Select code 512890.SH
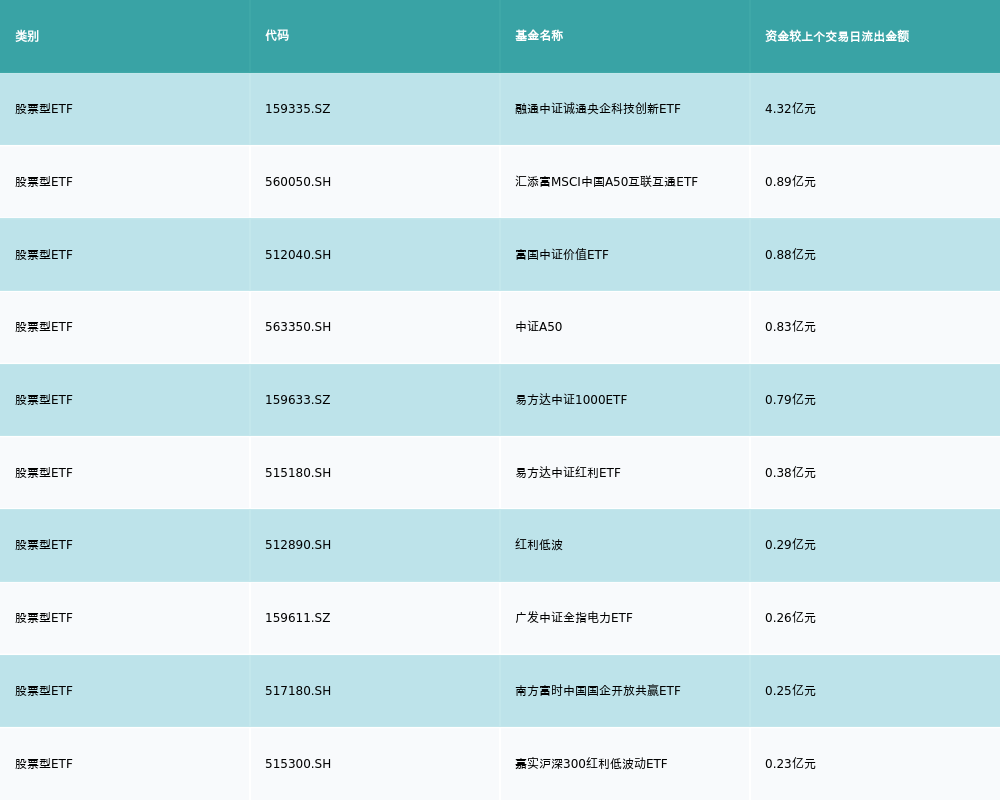The image size is (1000, 800). click(x=298, y=545)
